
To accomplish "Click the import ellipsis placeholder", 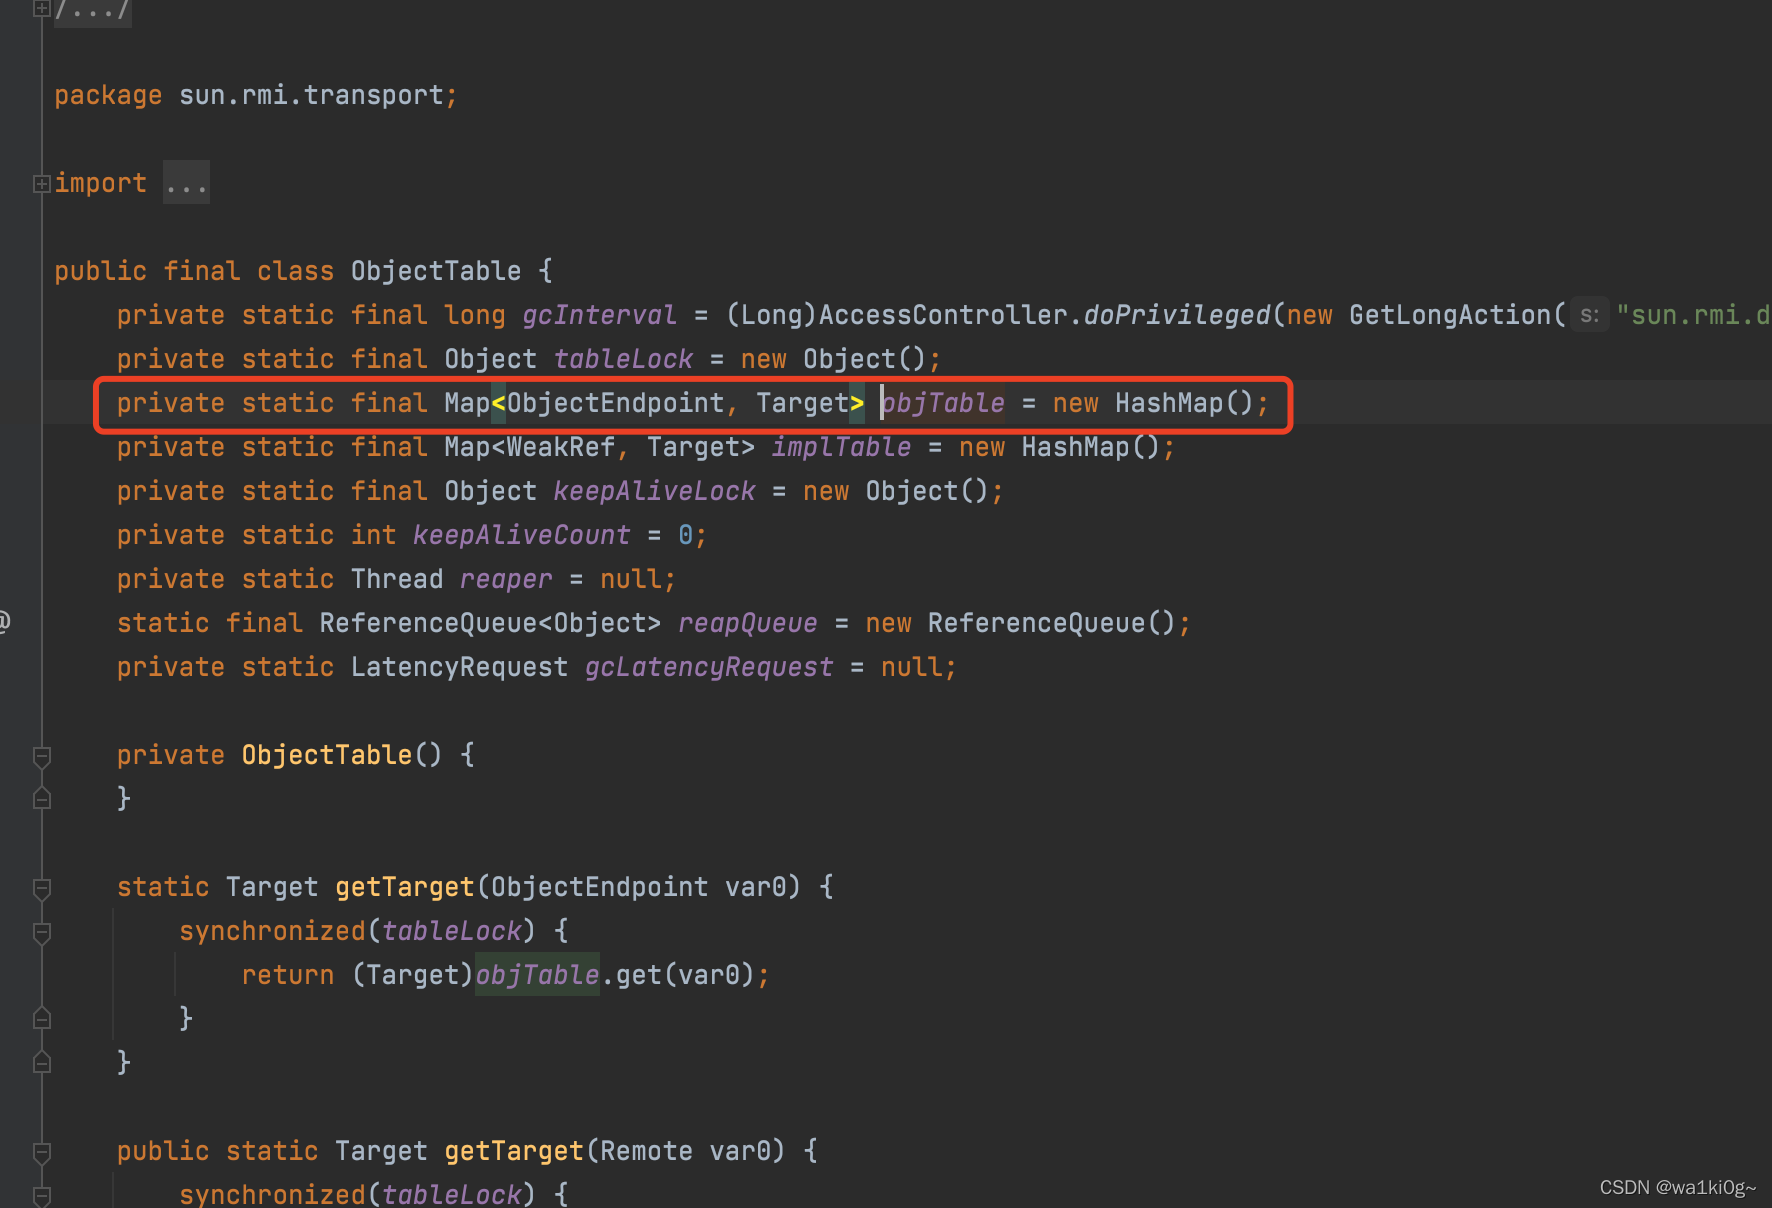I will click(187, 183).
